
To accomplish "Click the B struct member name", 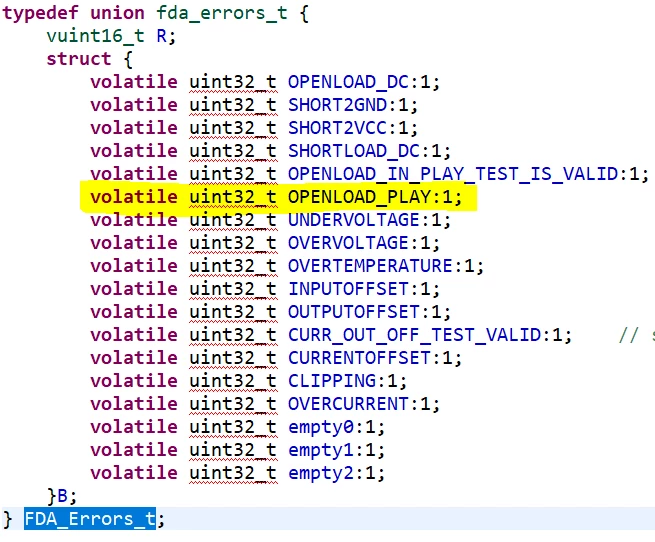I will (x=62, y=496).
